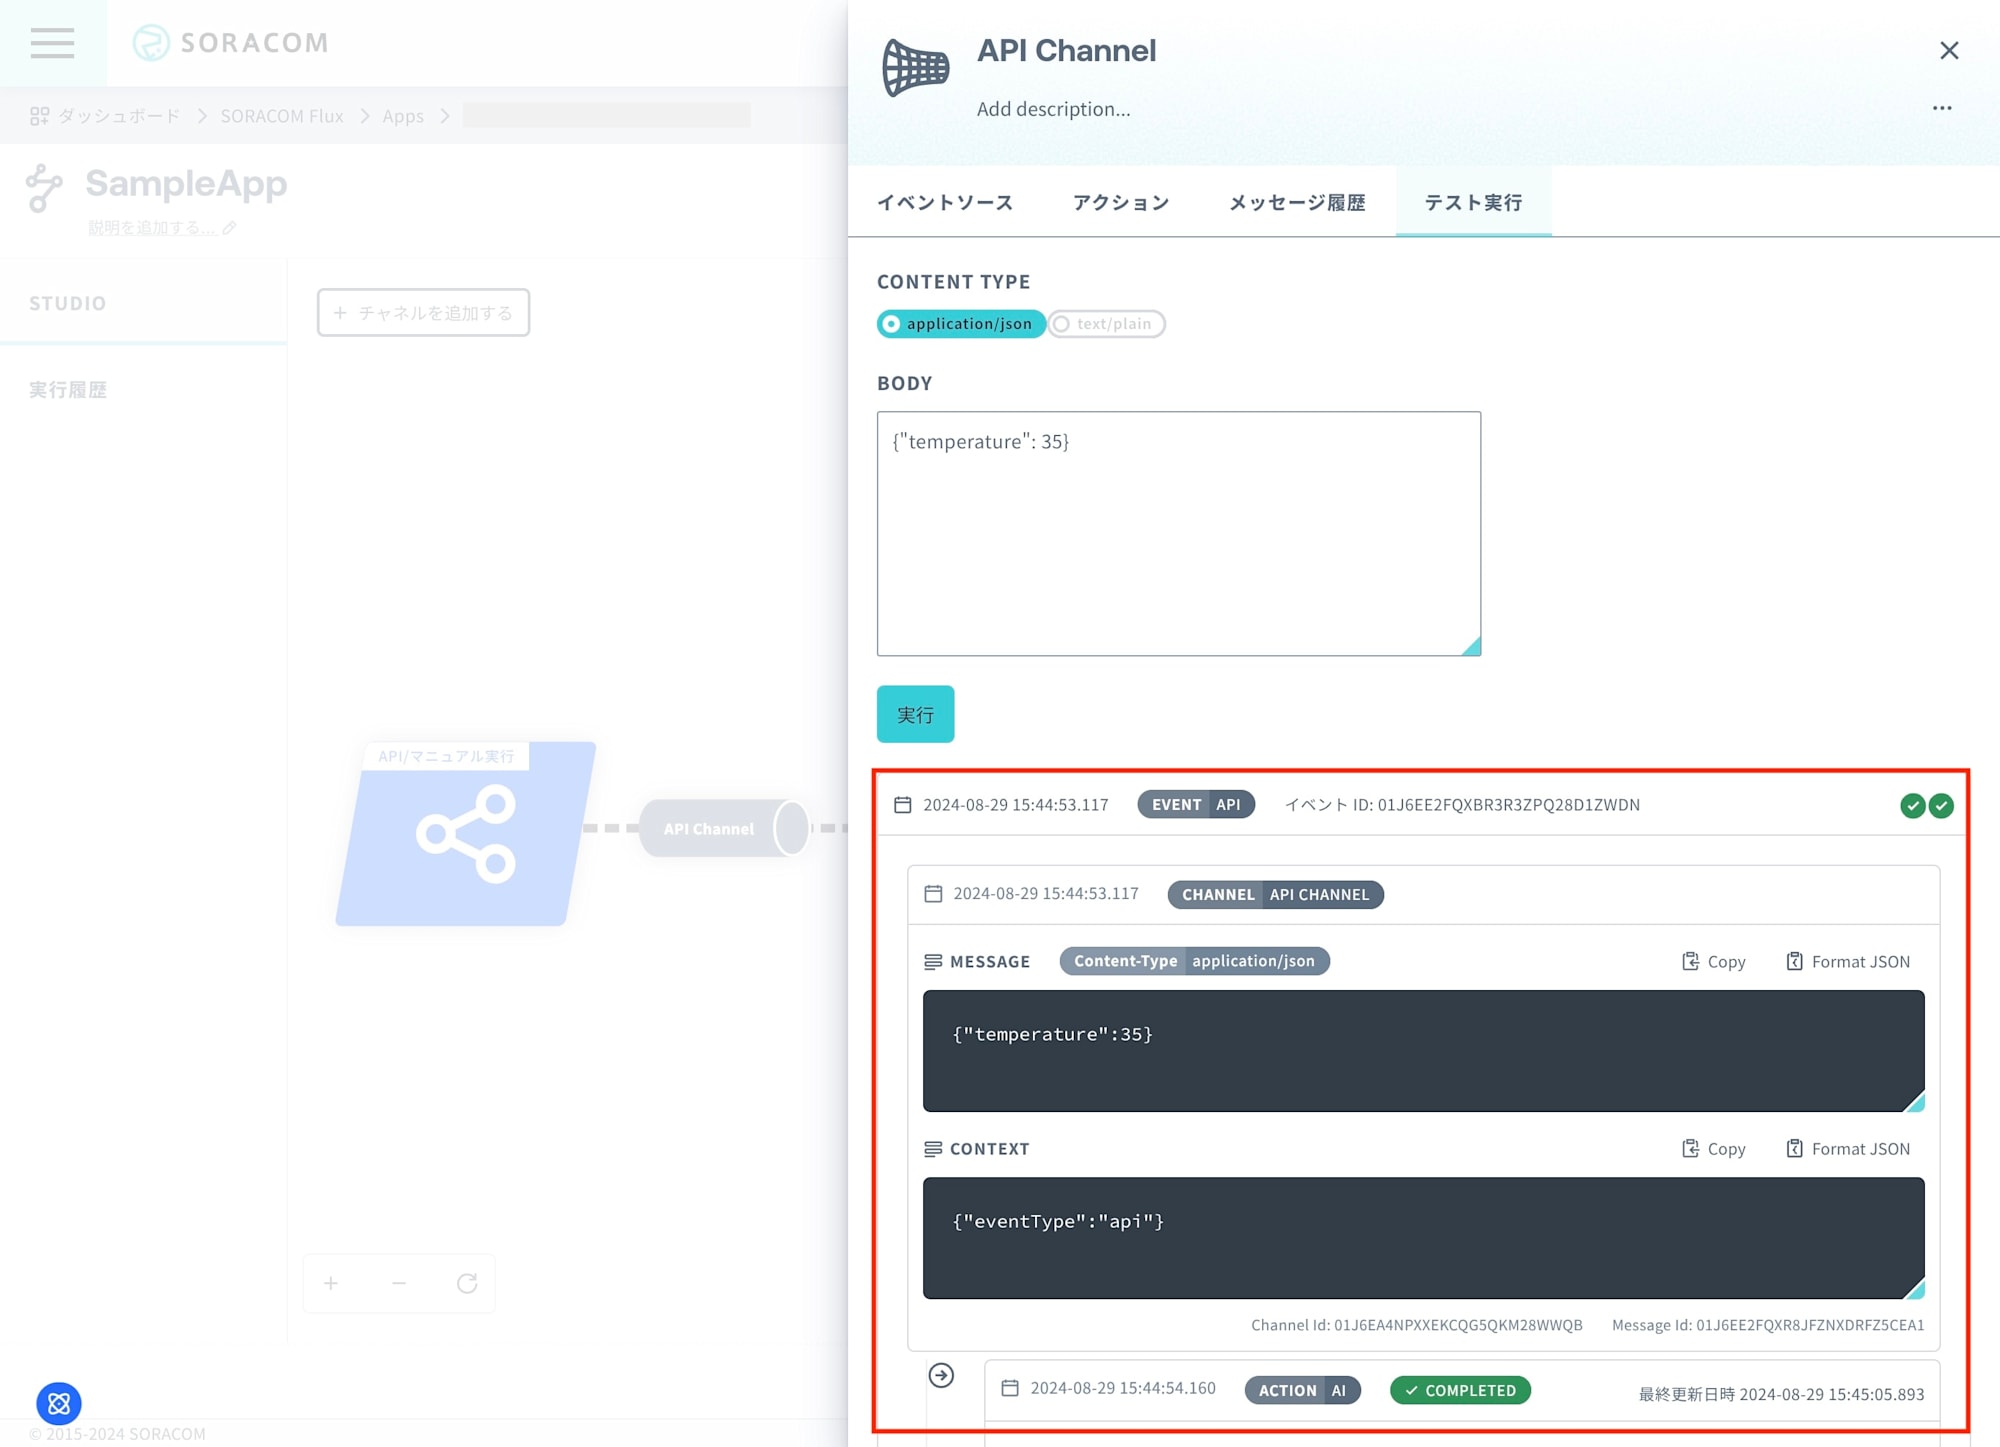
Task: Click the pencil icon to edit app description
Action: click(x=229, y=228)
